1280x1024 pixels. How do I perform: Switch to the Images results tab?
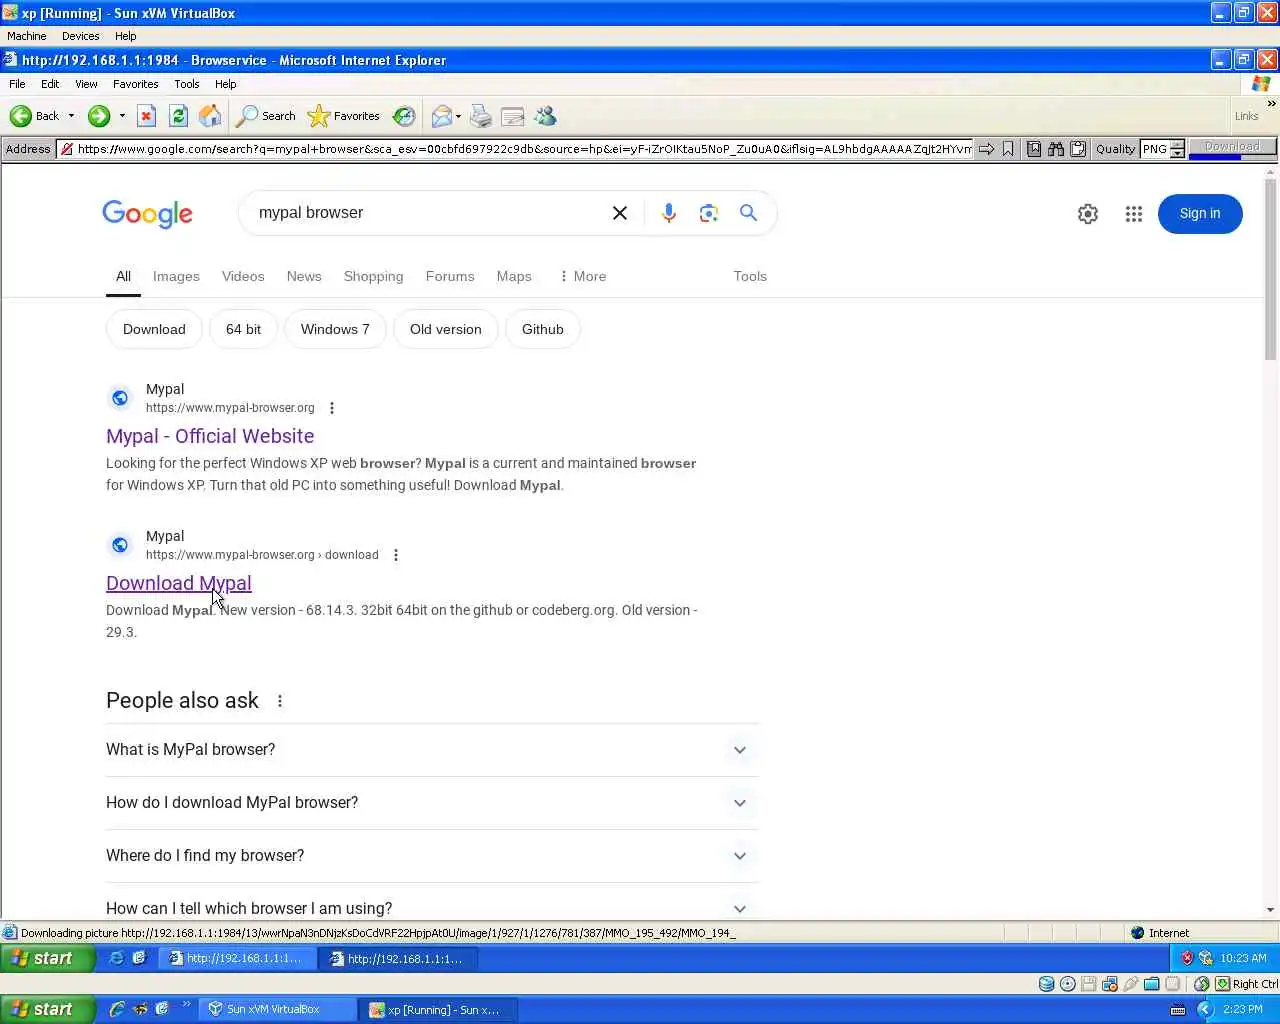click(x=176, y=276)
